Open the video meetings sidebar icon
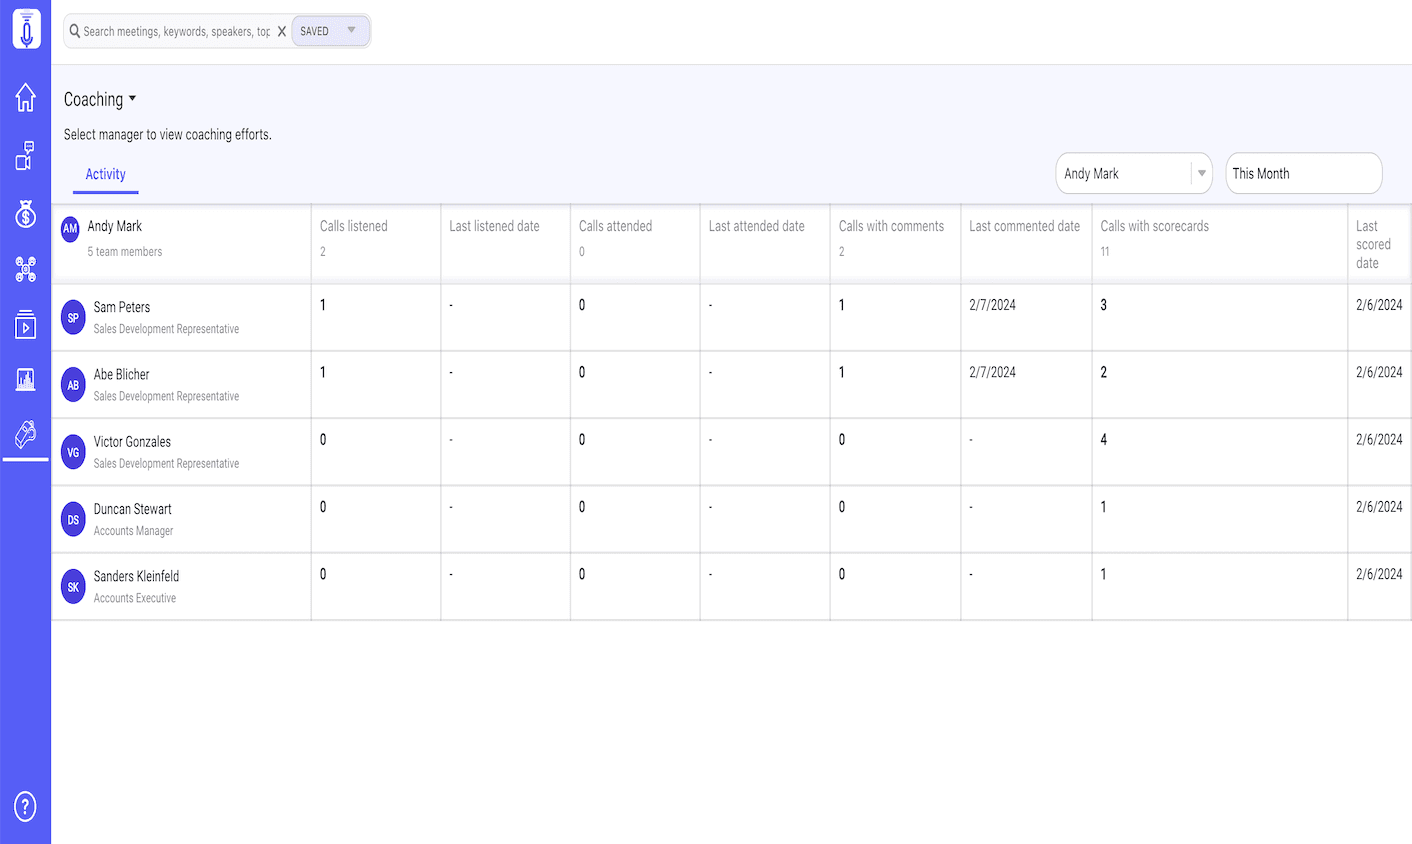The width and height of the screenshot is (1412, 844). pyautogui.click(x=26, y=155)
